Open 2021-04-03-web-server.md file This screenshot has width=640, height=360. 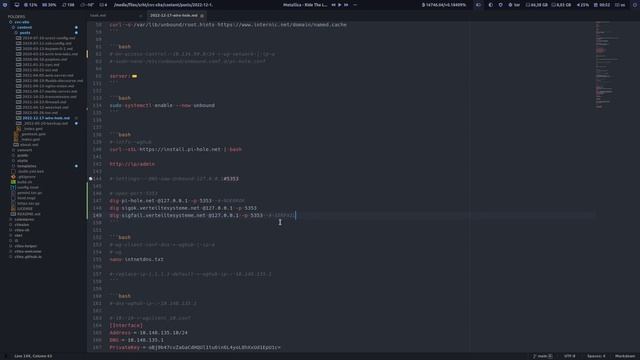(x=48, y=75)
